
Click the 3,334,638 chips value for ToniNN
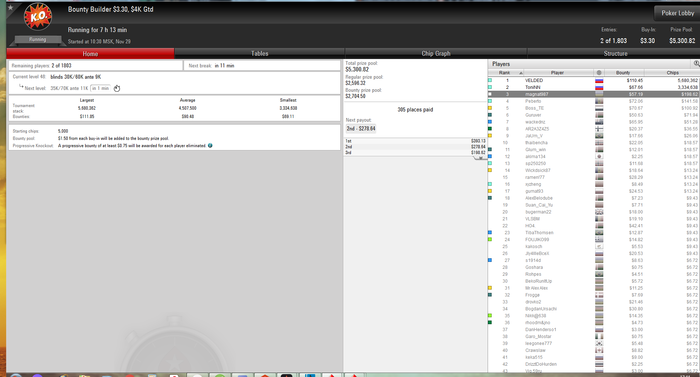(687, 88)
